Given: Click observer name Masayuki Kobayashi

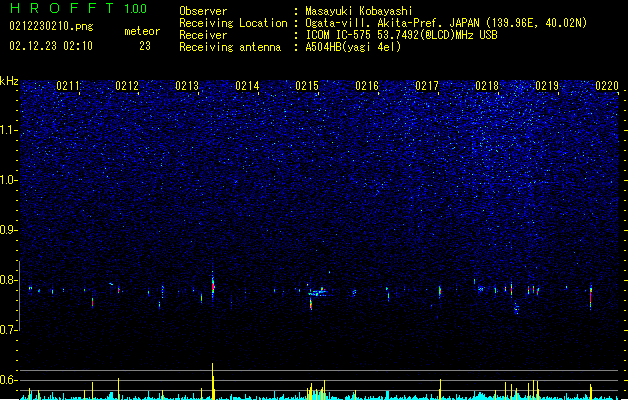Looking at the screenshot, I should click(359, 11).
